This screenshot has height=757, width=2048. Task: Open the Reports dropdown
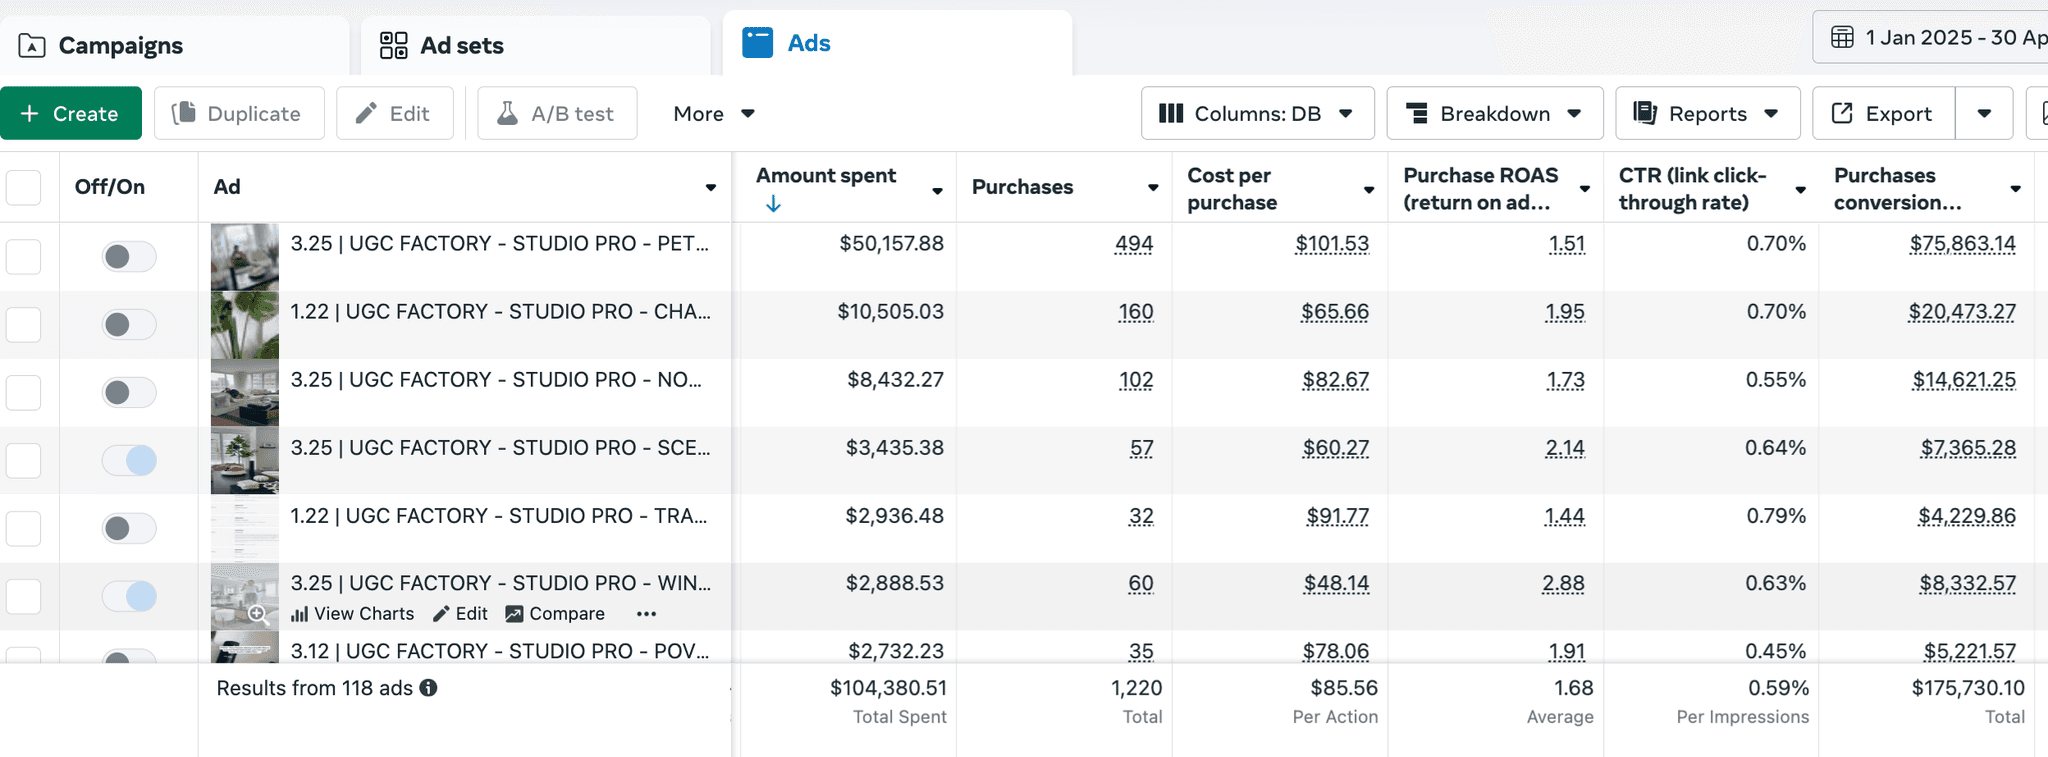coord(1707,113)
